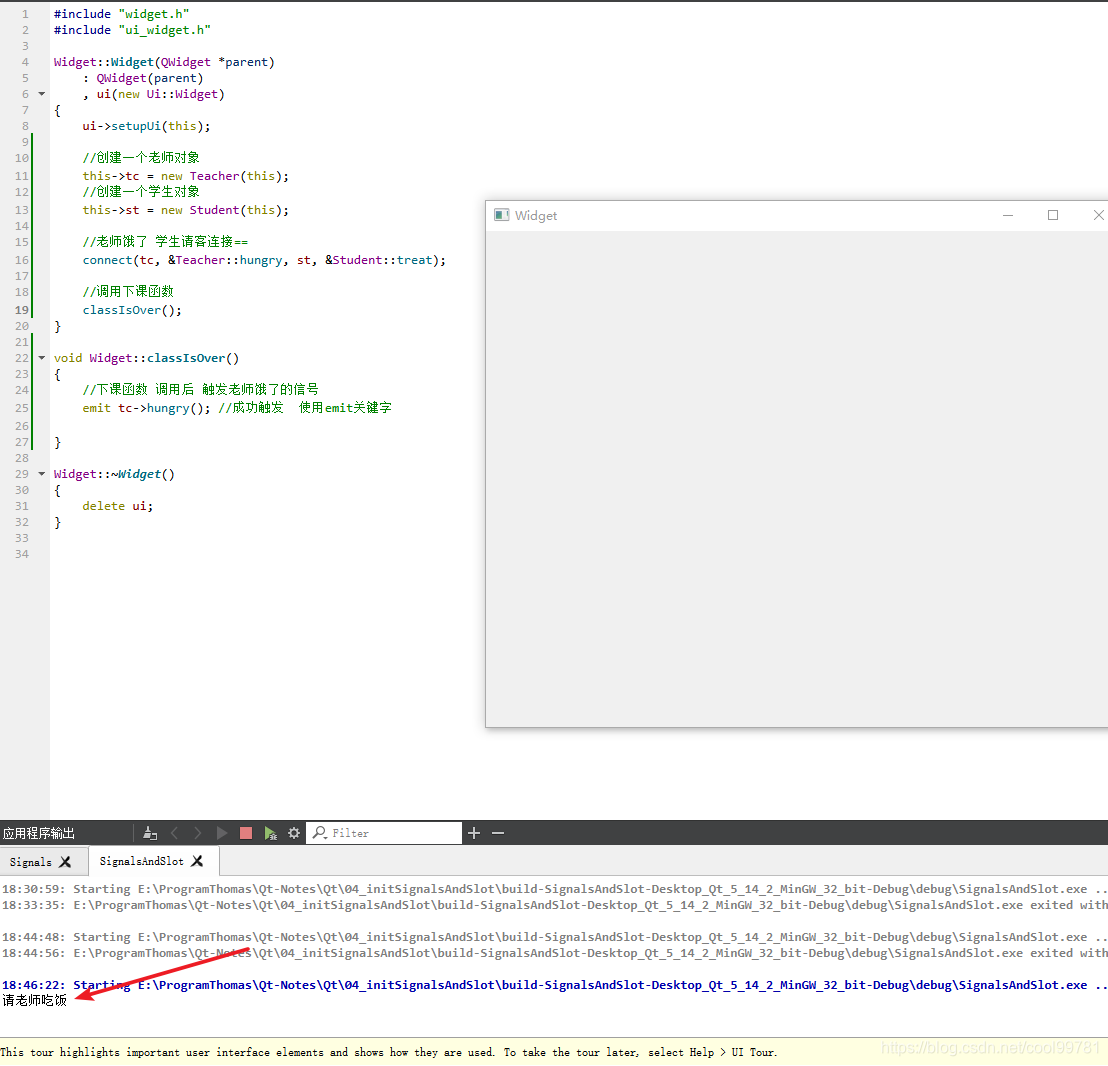Stop the running program with the red square

(x=246, y=833)
